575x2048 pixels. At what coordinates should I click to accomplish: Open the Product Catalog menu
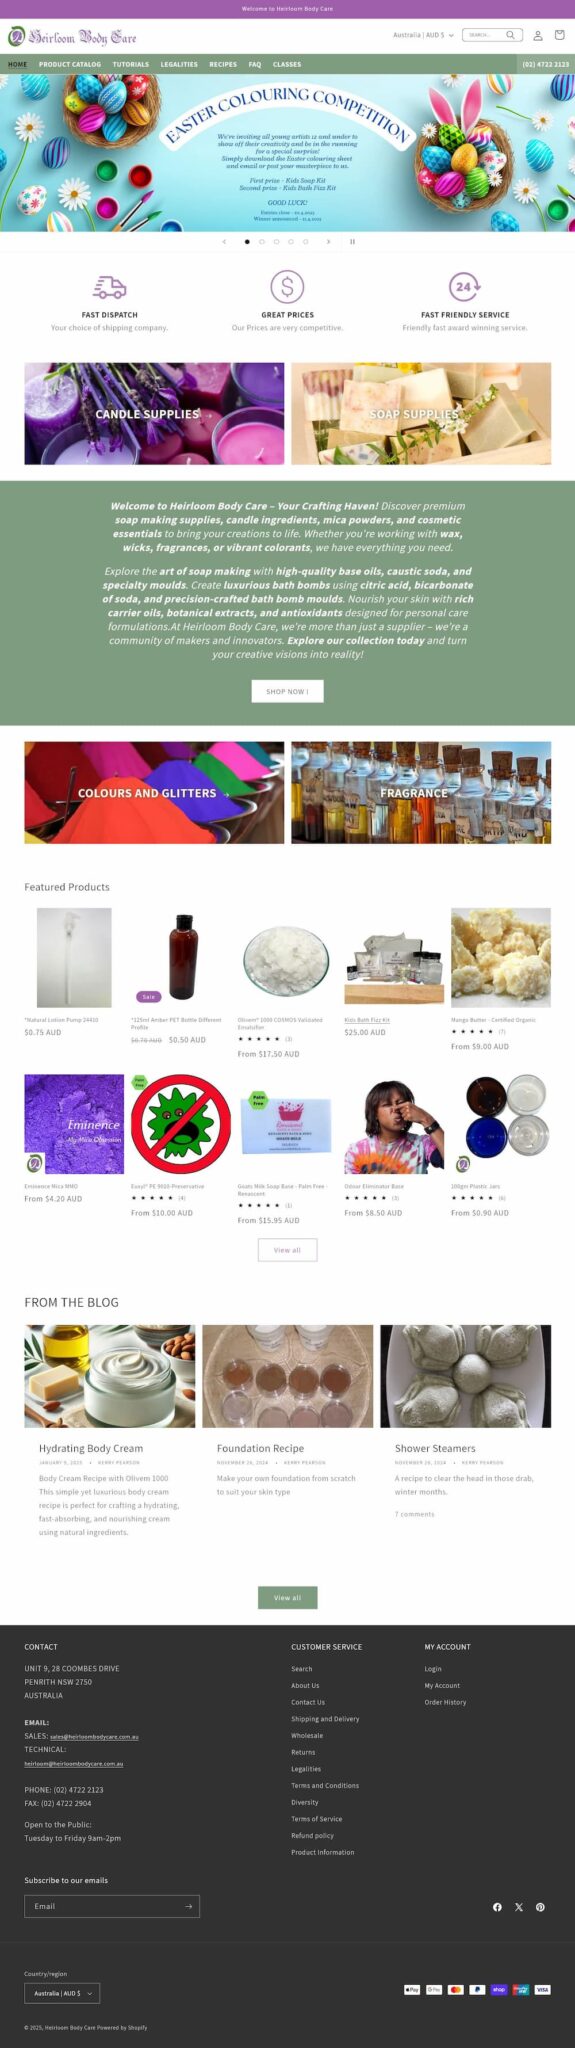(70, 64)
